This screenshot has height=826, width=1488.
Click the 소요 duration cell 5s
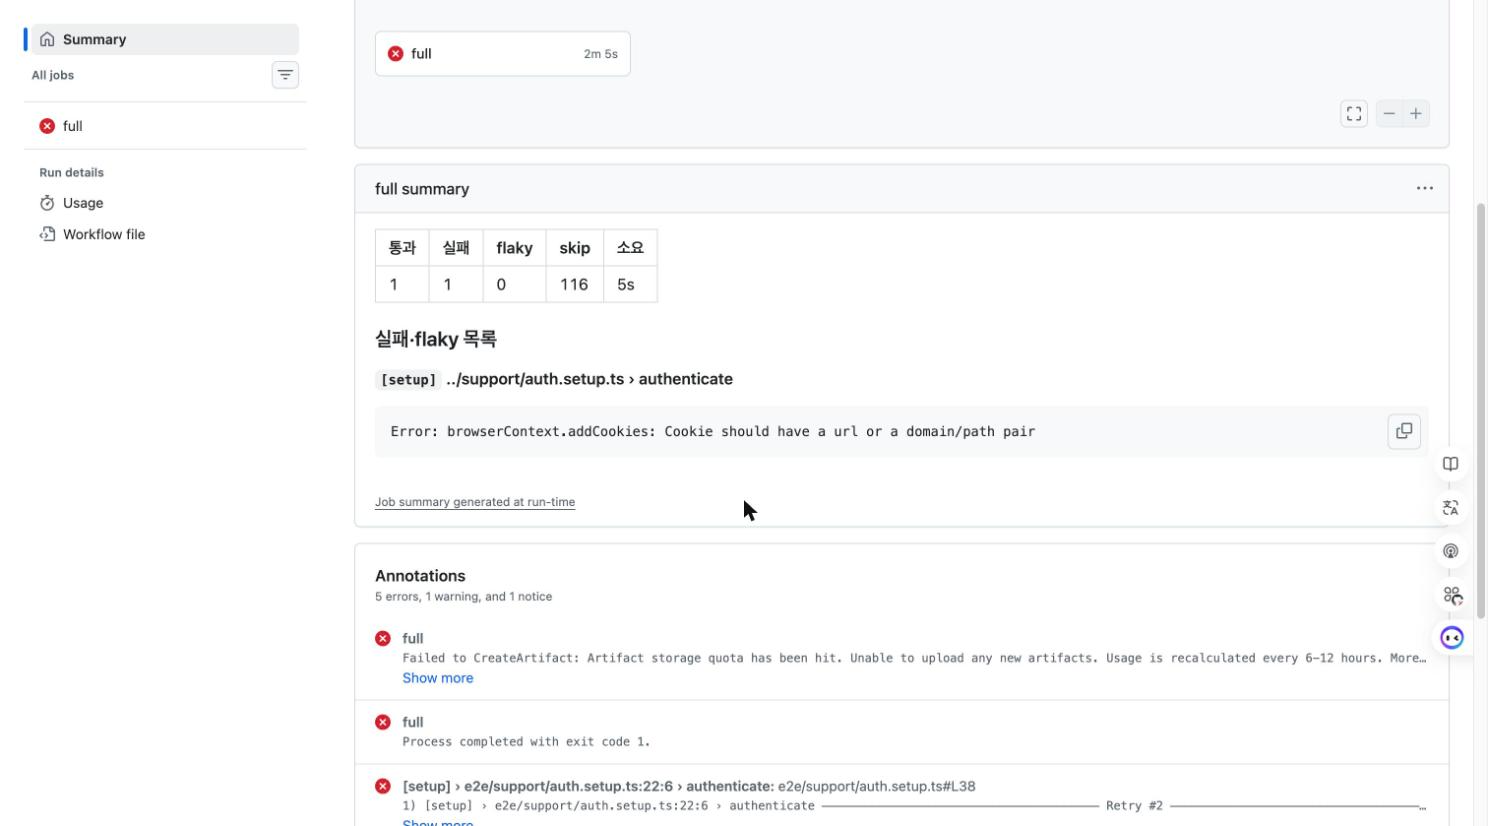(x=630, y=284)
